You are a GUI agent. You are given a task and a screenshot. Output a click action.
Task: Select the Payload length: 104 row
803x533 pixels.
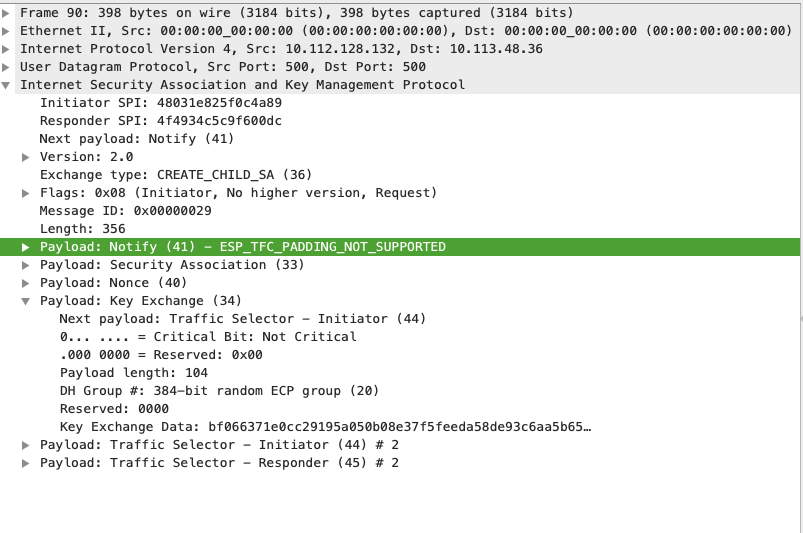tap(133, 373)
